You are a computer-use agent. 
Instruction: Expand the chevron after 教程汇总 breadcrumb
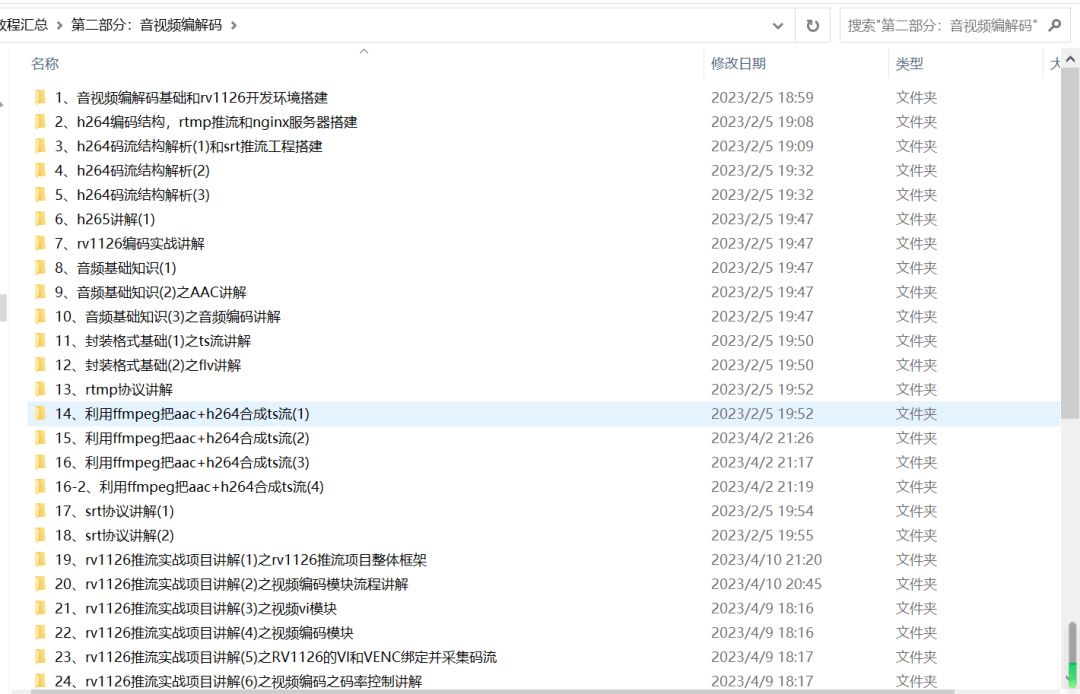click(x=59, y=25)
